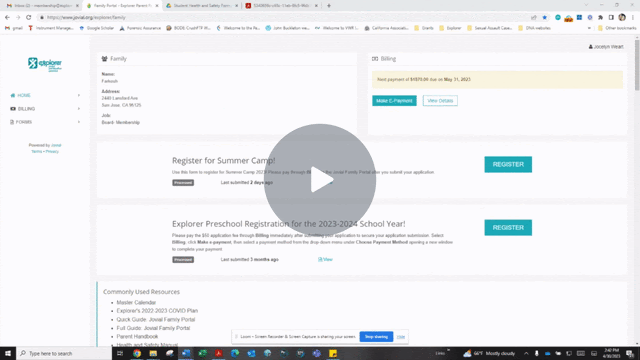Open the weather widget on taskbar
Image resolution: width=640 pixels, height=360 pixels.
(489, 353)
